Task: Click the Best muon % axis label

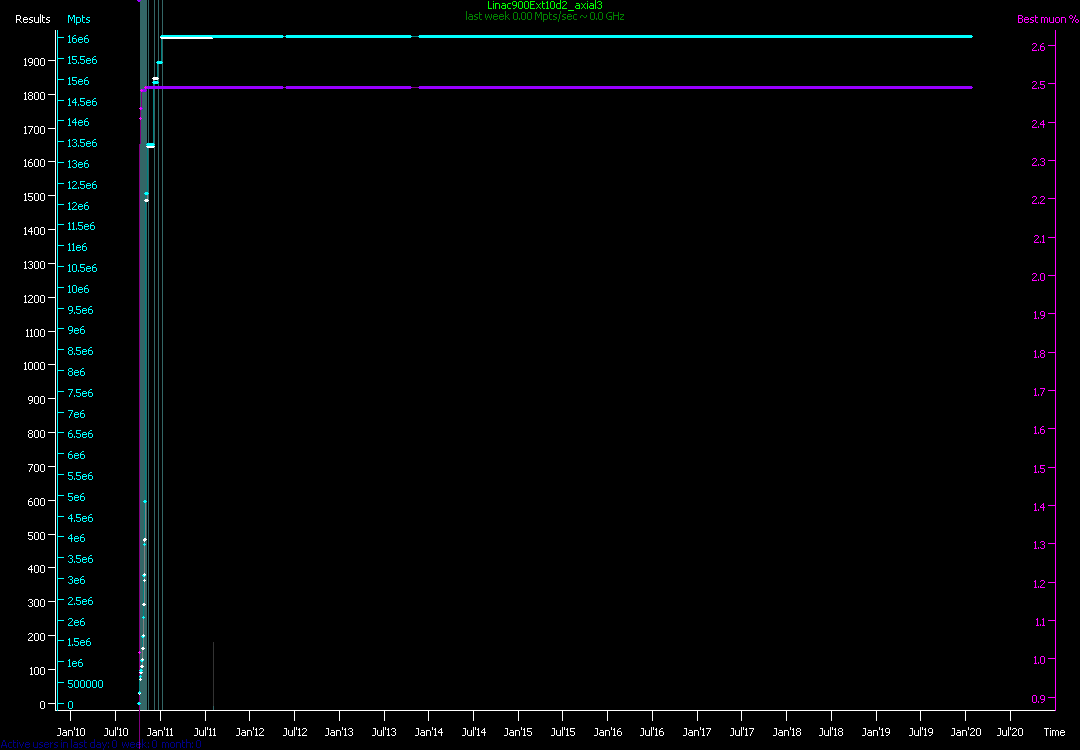Action: pyautogui.click(x=1041, y=19)
